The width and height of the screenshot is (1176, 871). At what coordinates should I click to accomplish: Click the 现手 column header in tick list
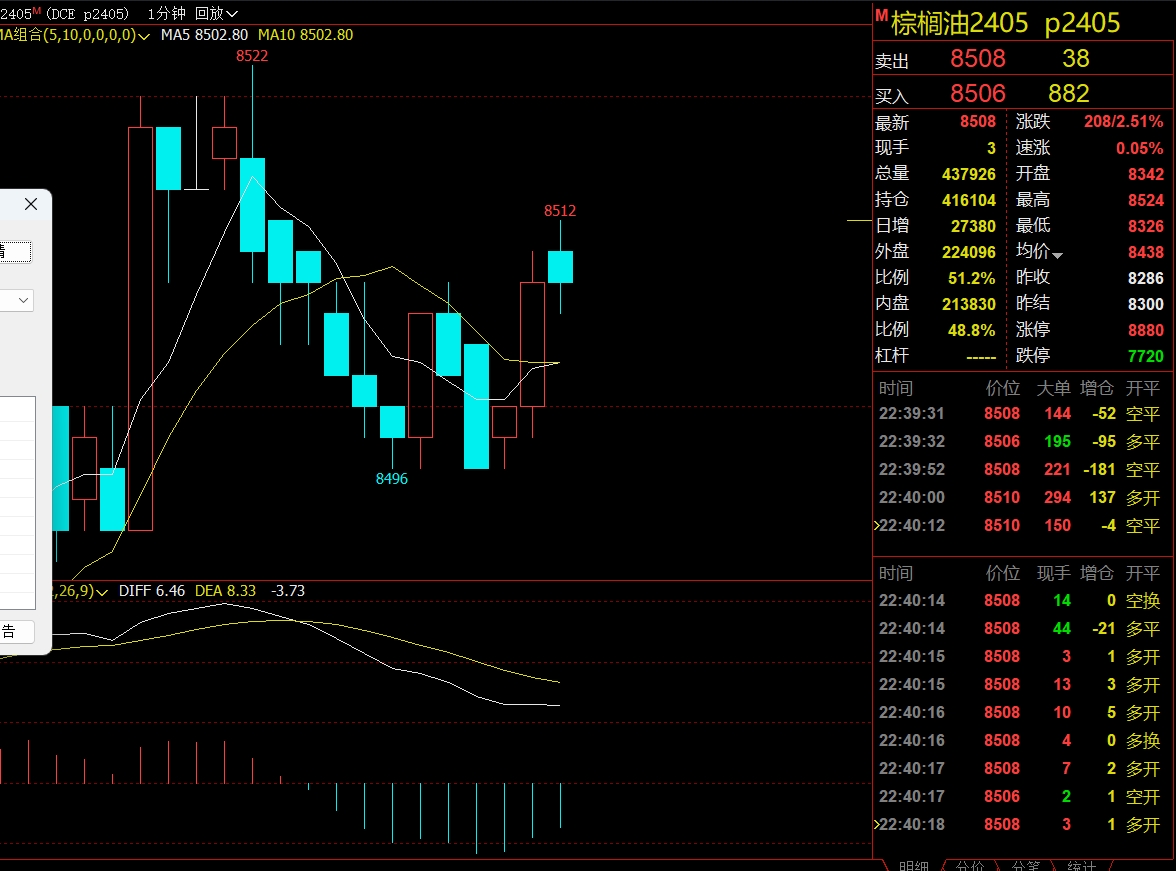(x=1053, y=573)
